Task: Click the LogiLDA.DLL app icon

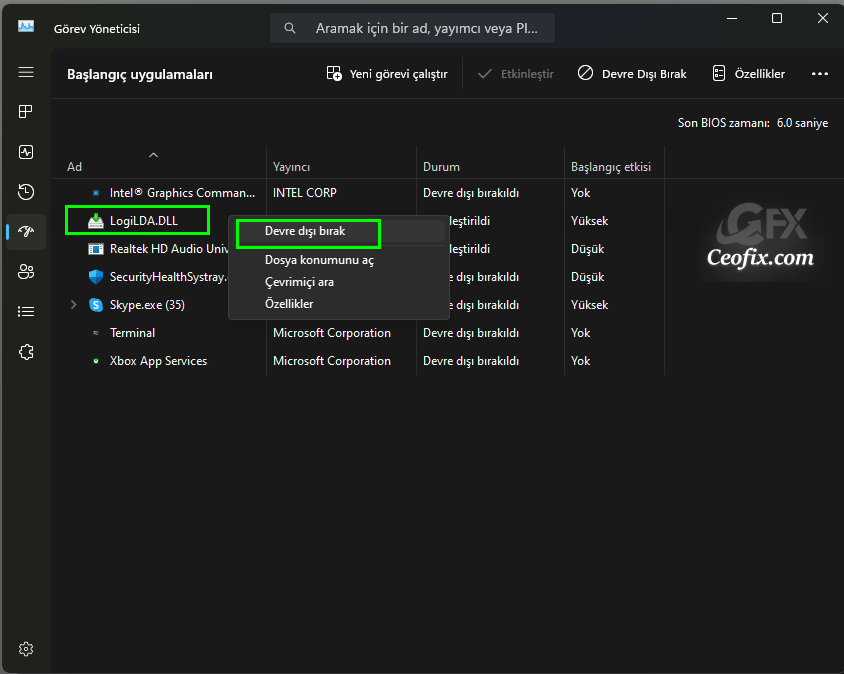Action: 96,221
